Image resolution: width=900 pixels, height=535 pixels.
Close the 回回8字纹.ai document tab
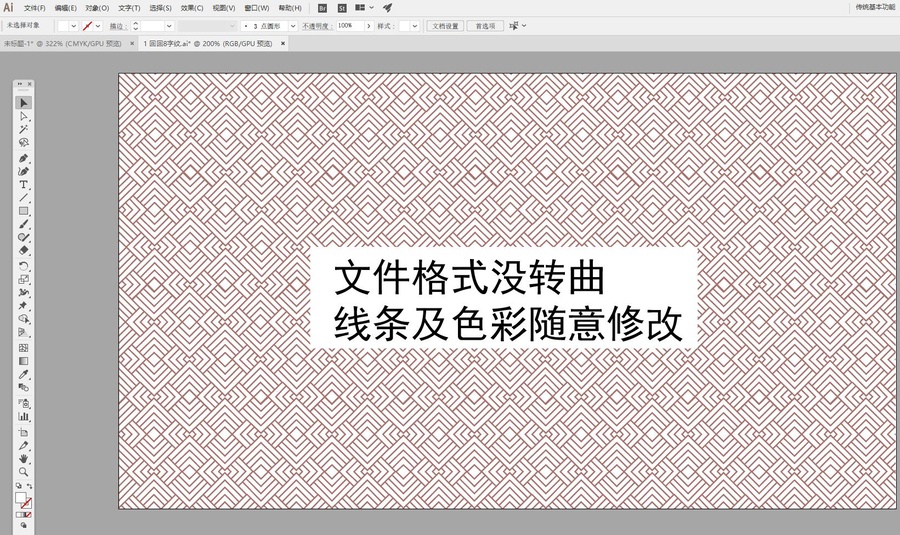(x=283, y=44)
